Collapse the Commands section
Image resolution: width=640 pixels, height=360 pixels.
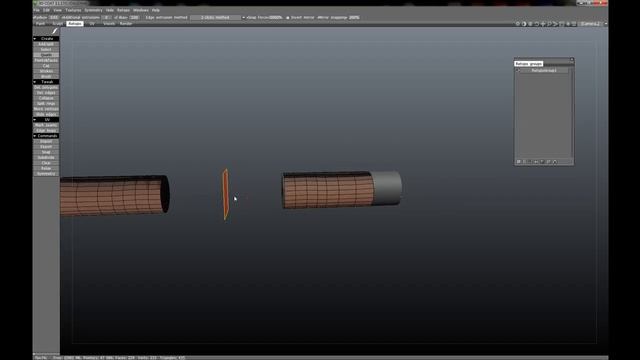pos(46,136)
